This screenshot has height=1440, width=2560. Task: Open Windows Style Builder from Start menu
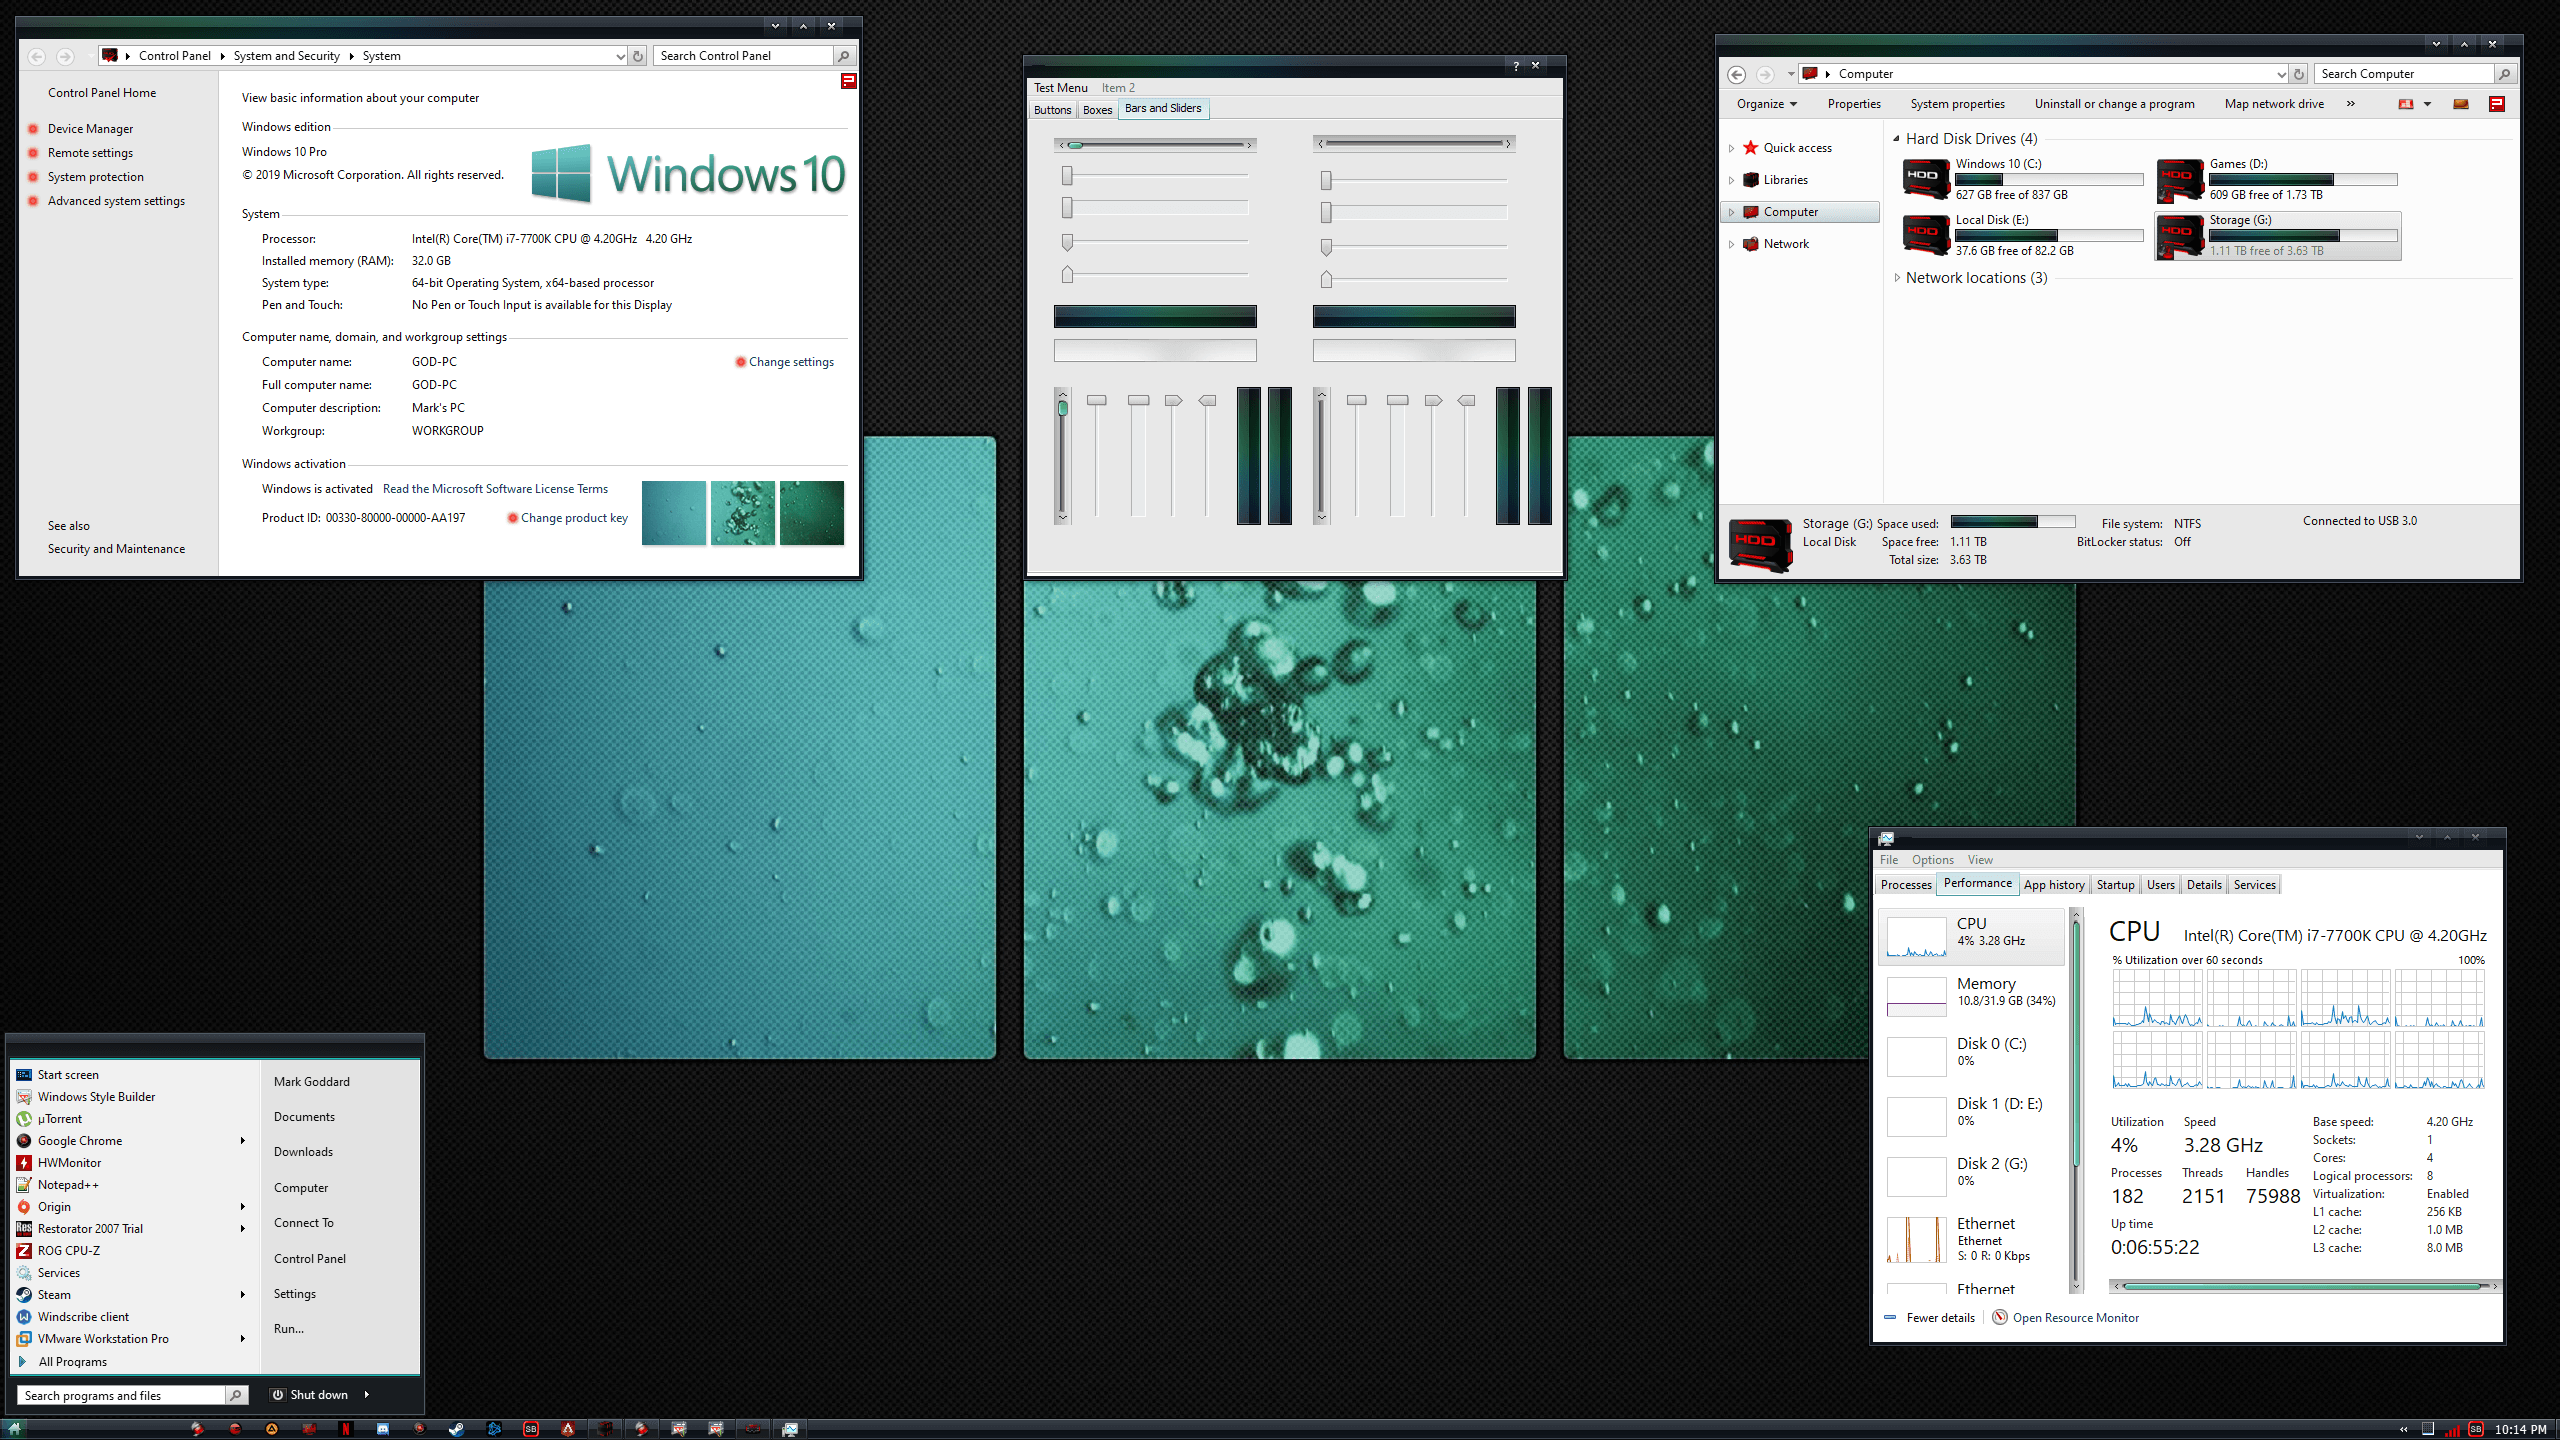pyautogui.click(x=96, y=1097)
